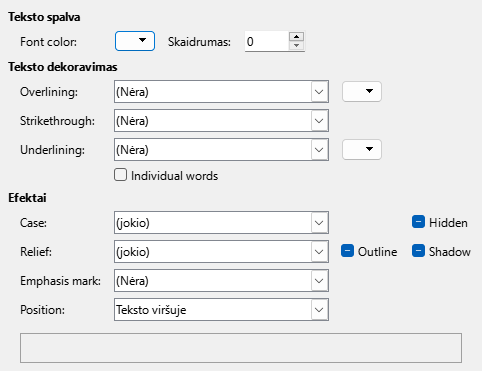Open the Overlining color picker
This screenshot has width=482, height=371.
pyautogui.click(x=362, y=91)
